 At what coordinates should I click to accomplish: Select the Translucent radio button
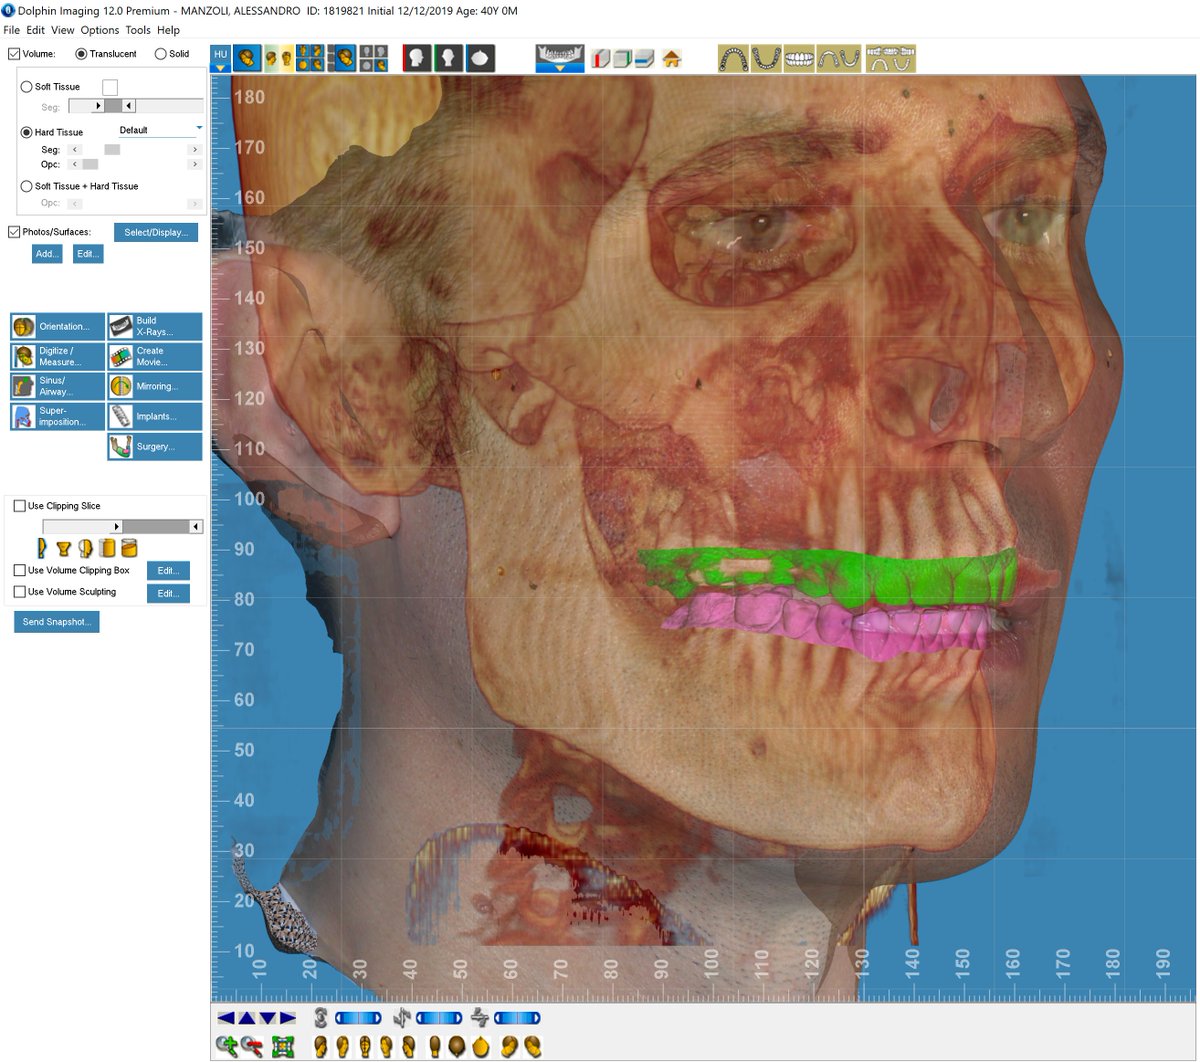pos(82,54)
